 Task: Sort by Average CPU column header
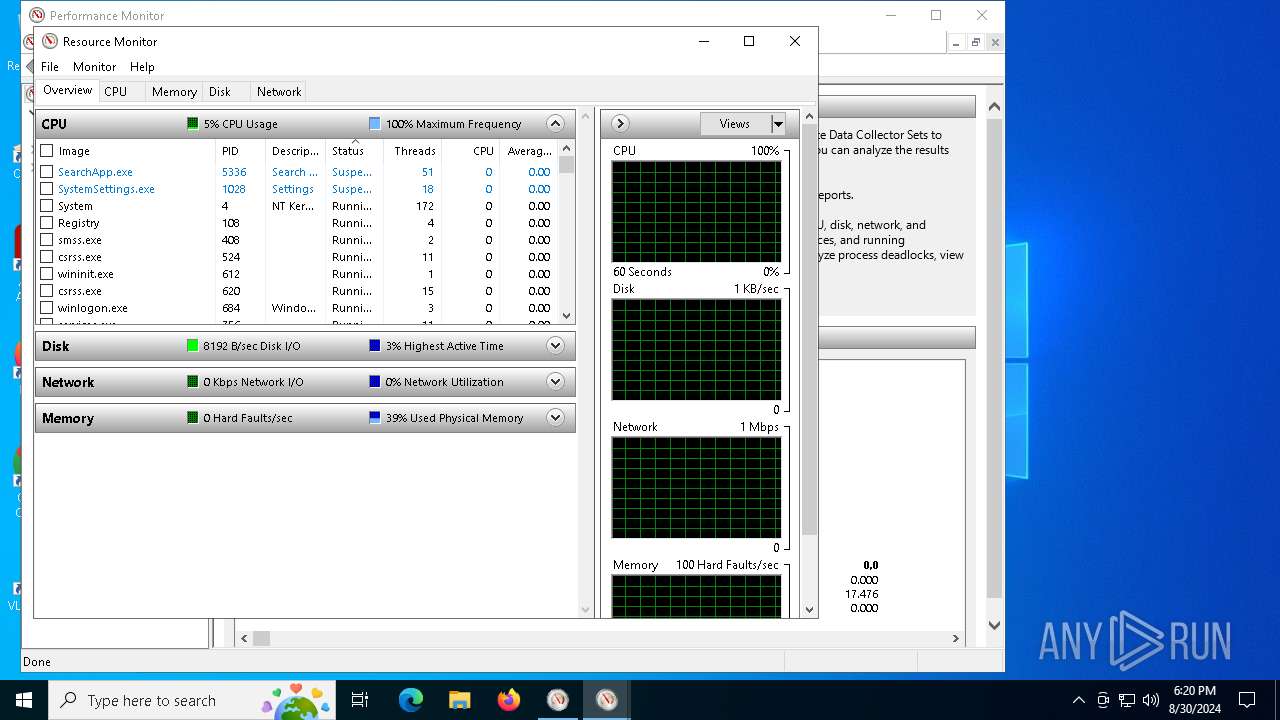(527, 151)
